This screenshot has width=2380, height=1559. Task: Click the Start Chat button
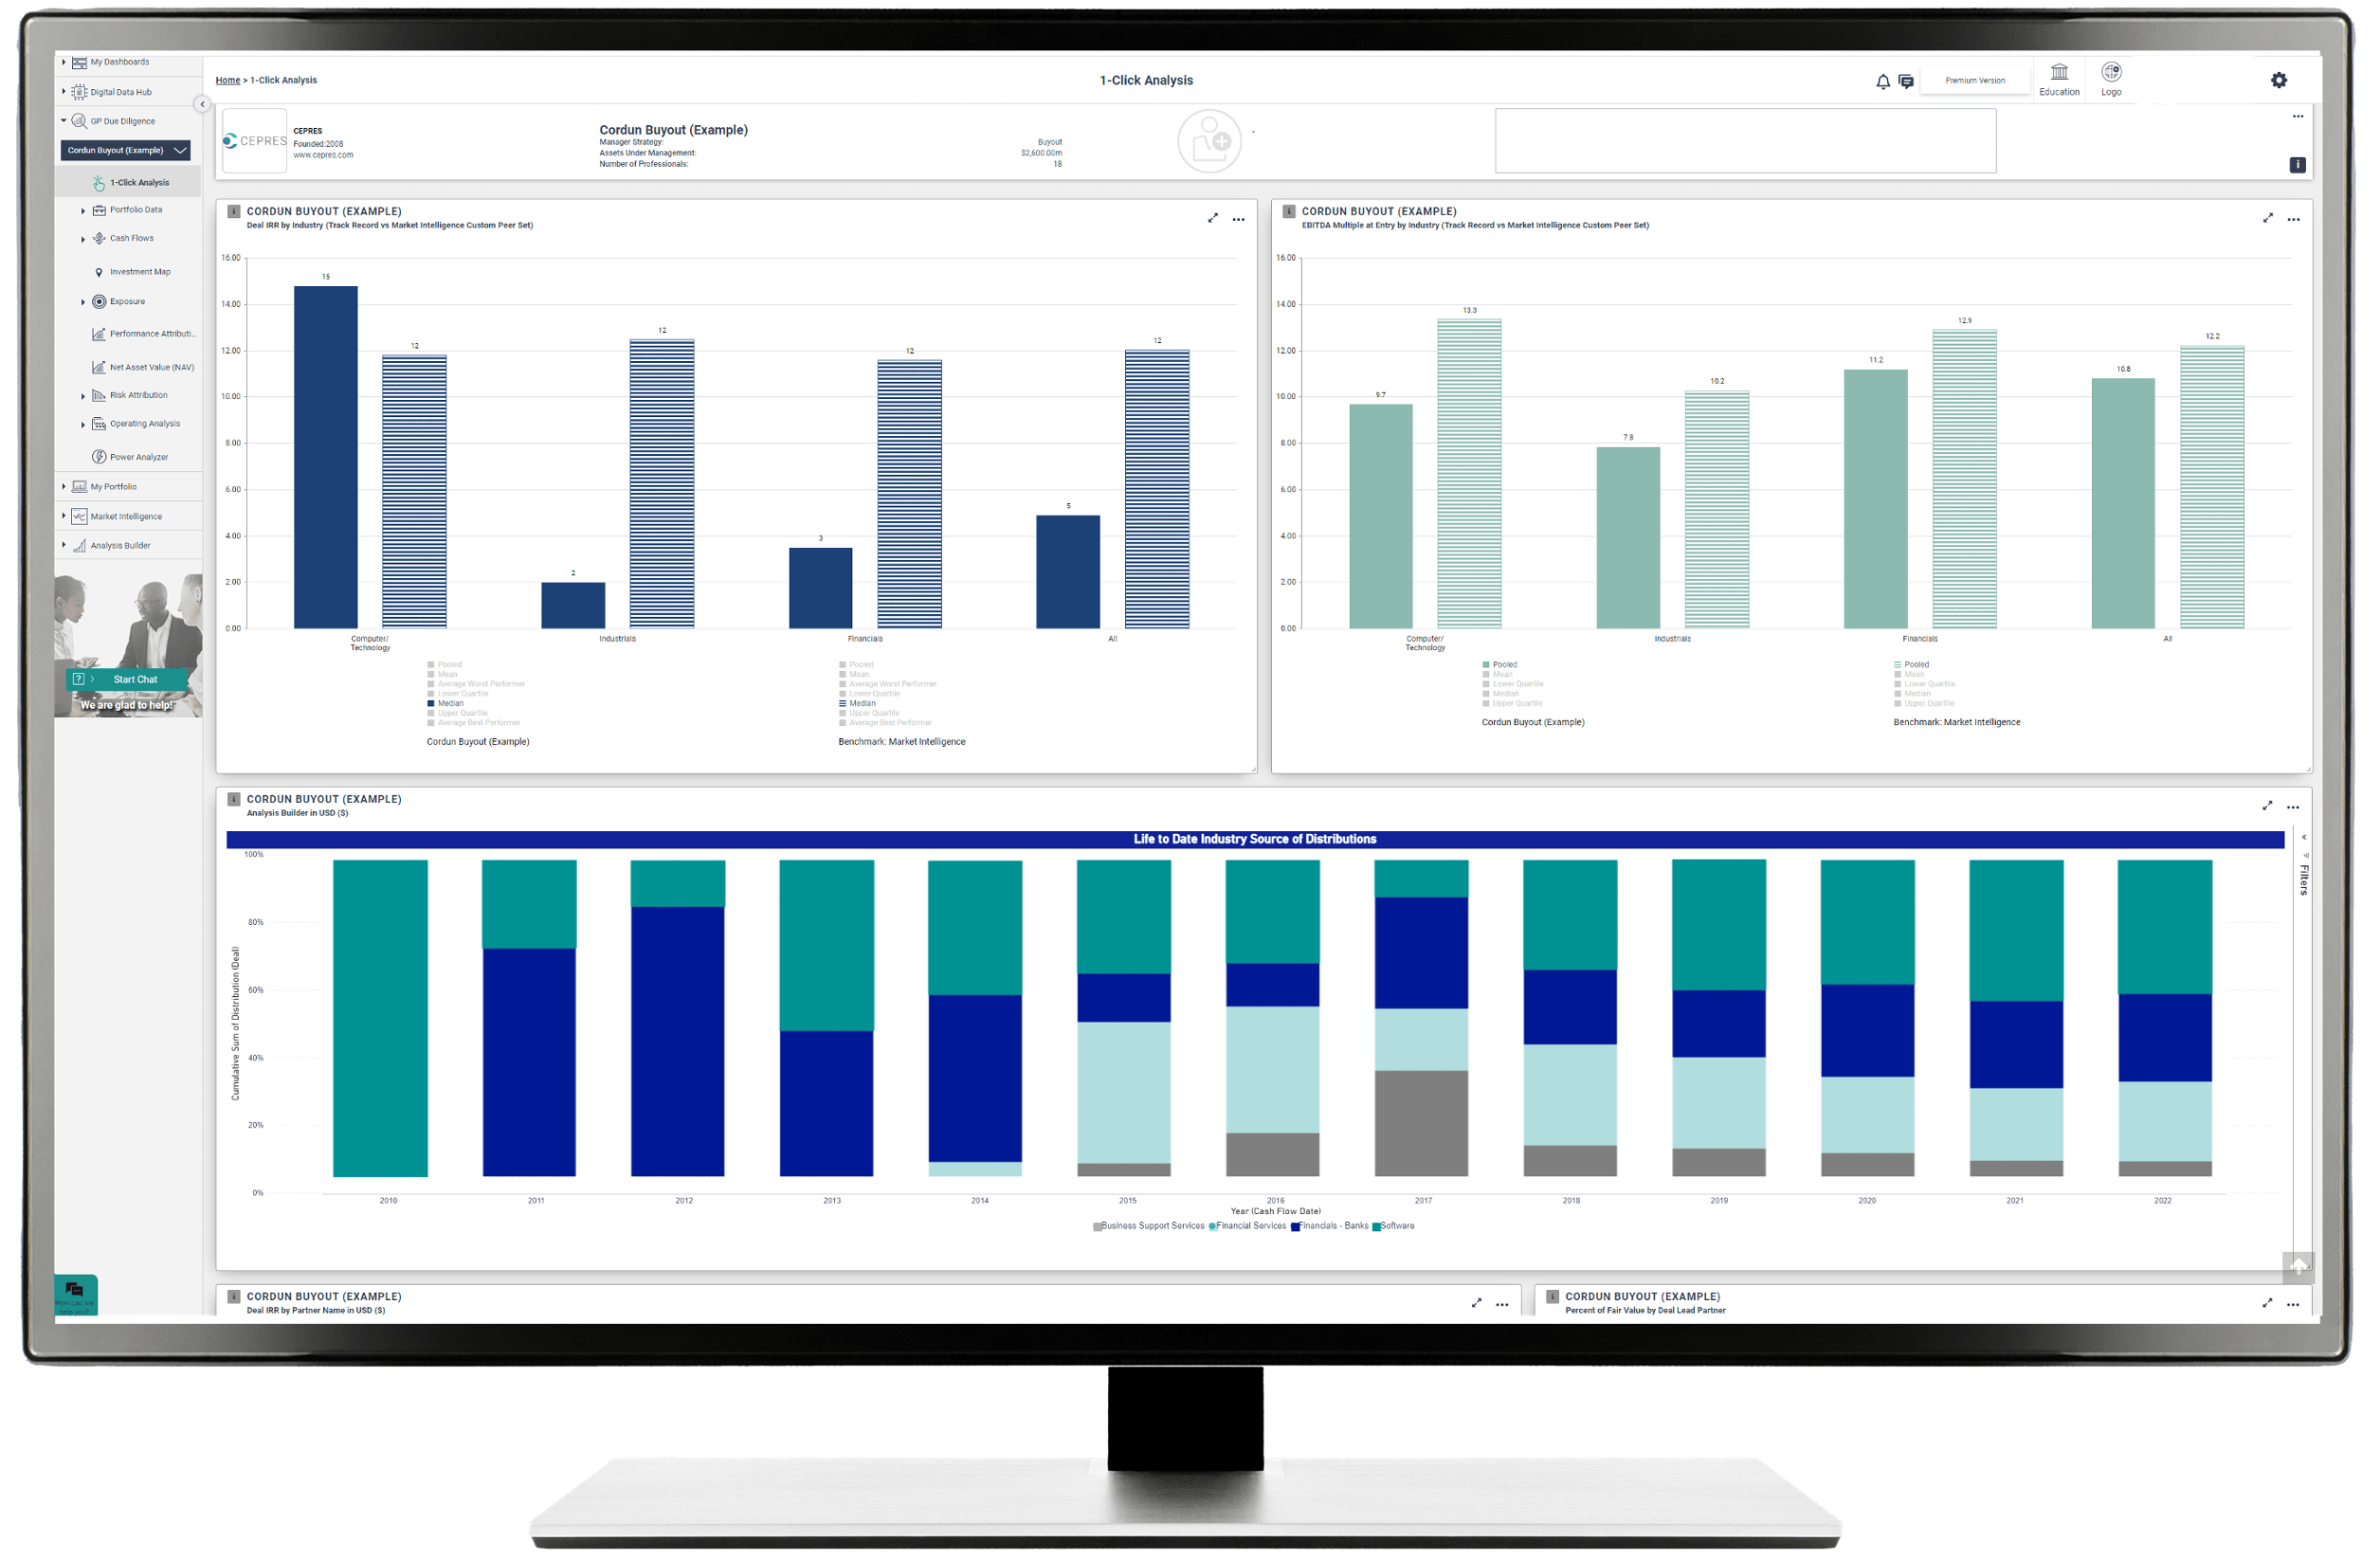tap(128, 679)
